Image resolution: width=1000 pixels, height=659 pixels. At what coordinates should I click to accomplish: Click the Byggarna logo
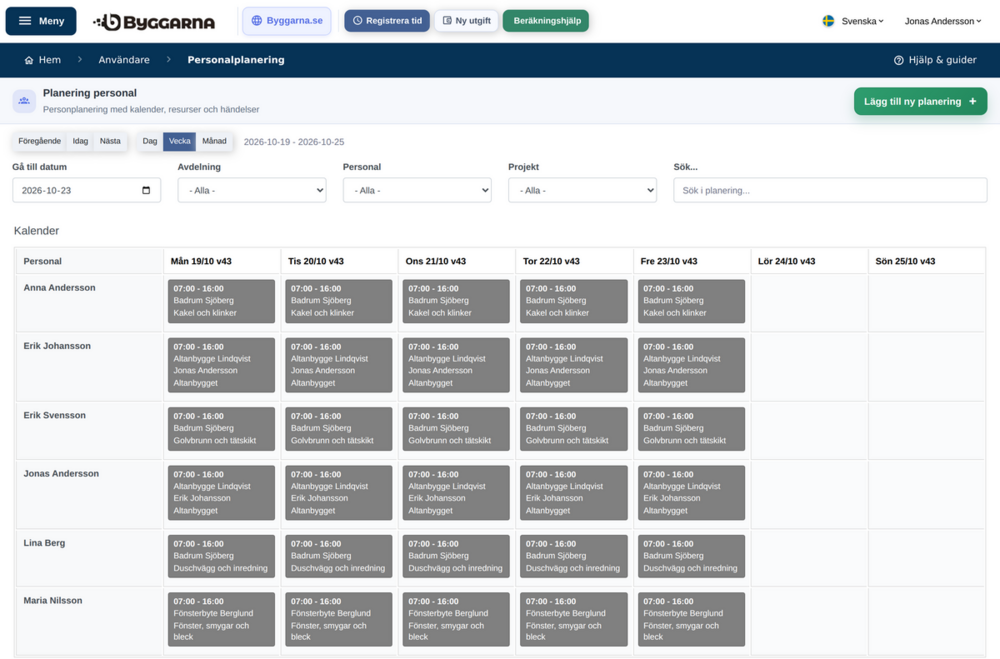click(x=154, y=22)
